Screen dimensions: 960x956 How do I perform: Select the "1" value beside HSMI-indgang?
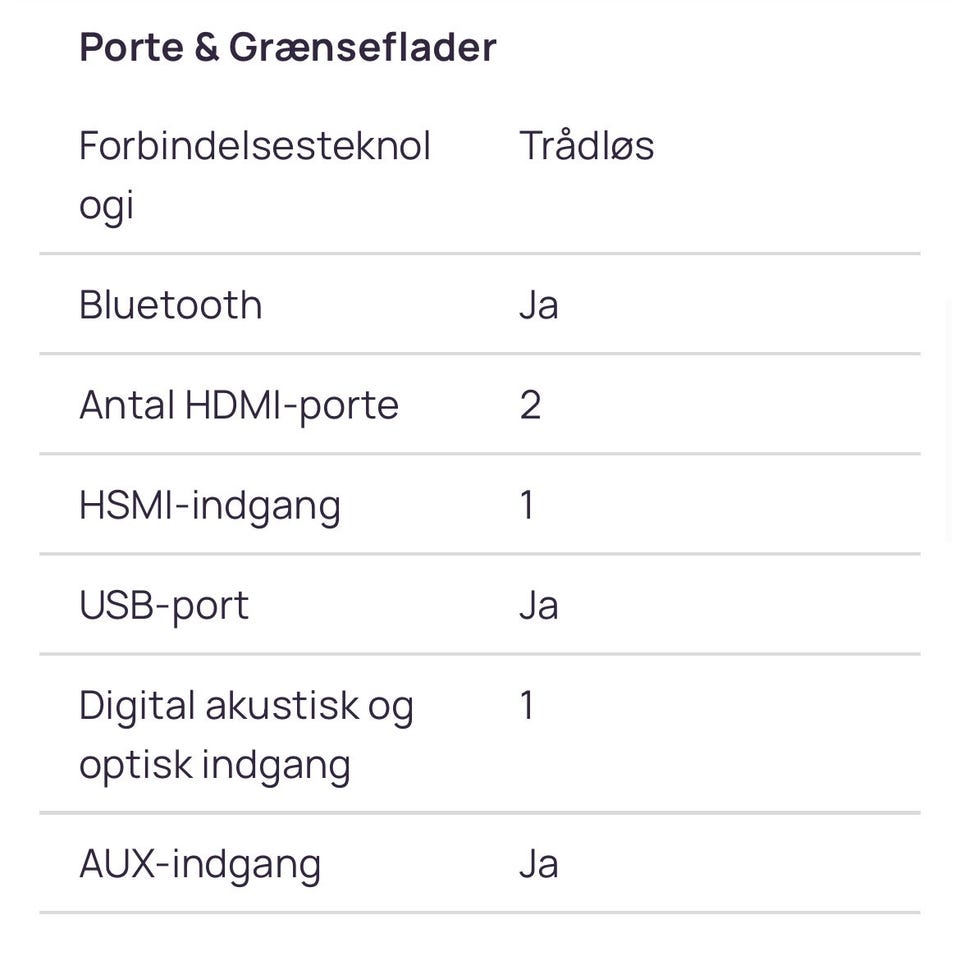[527, 505]
